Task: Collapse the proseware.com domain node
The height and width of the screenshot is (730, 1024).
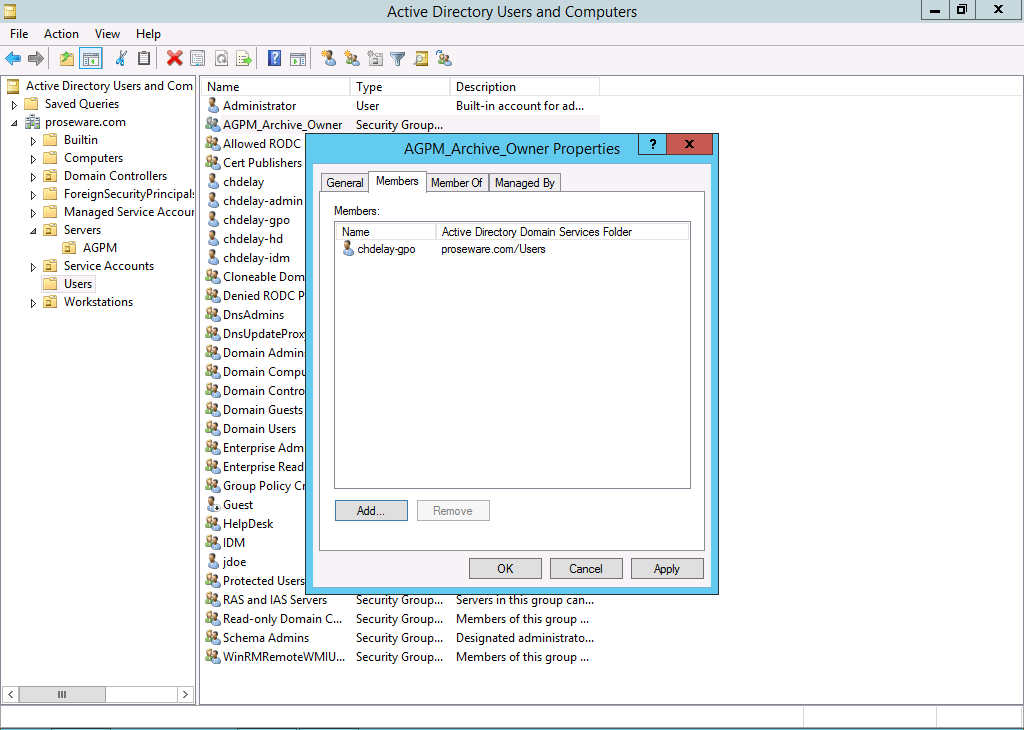Action: click(14, 123)
